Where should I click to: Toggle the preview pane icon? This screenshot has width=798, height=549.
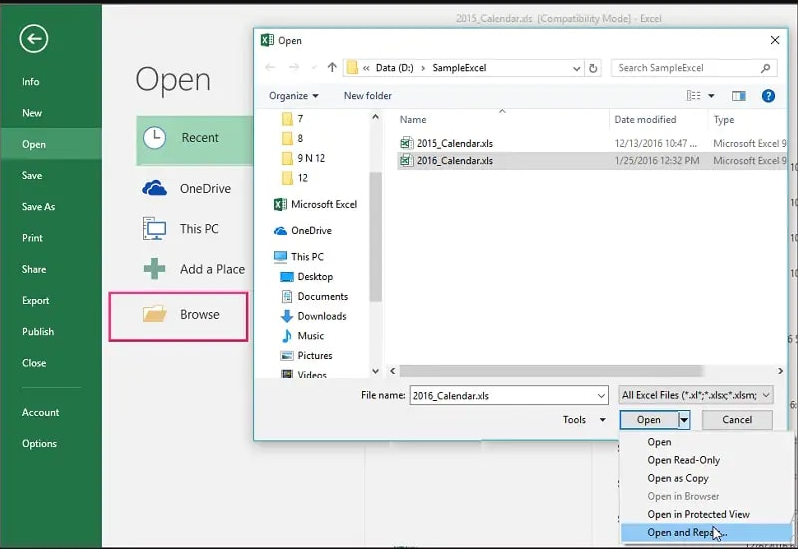coord(739,96)
